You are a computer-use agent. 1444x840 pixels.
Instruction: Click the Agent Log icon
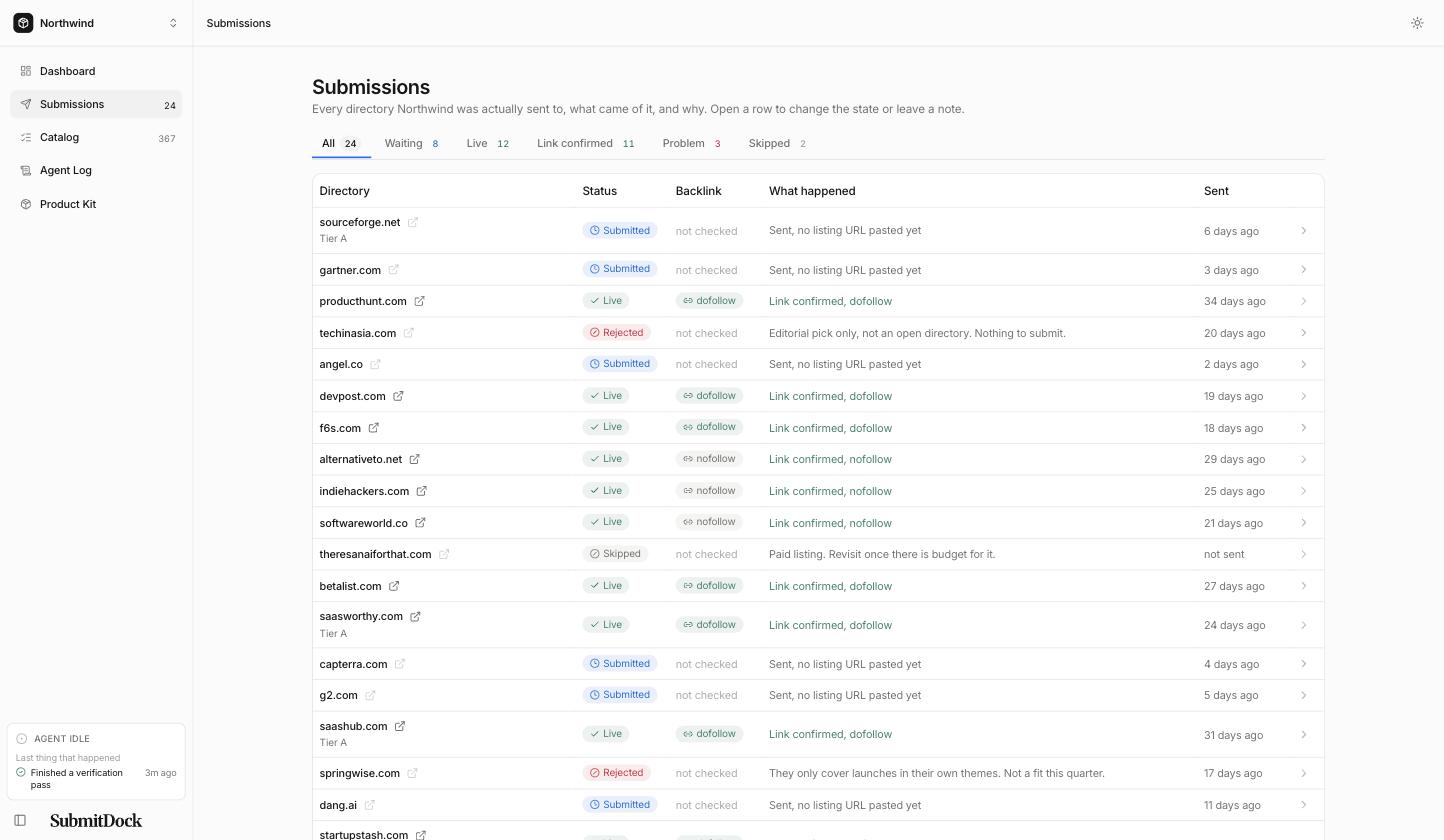[26, 170]
